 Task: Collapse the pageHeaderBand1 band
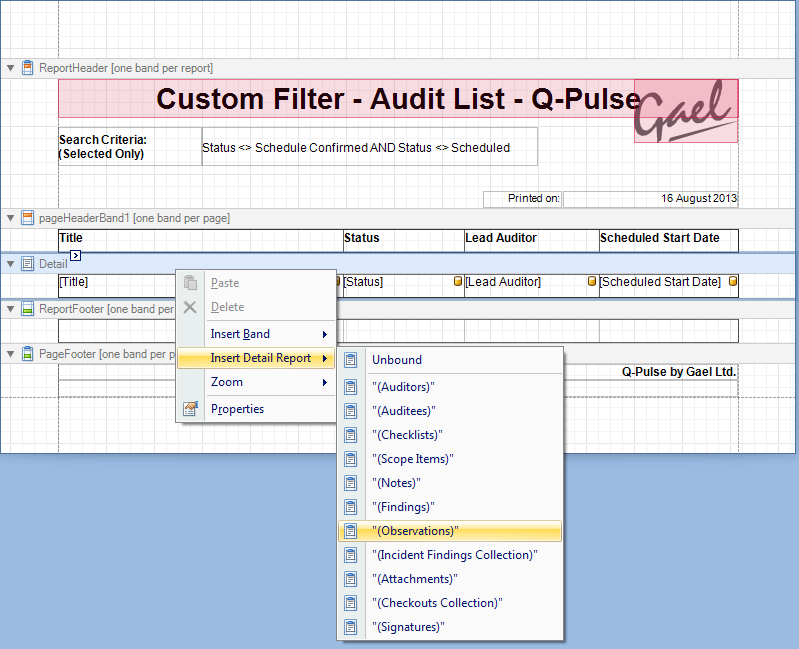pyautogui.click(x=10, y=218)
